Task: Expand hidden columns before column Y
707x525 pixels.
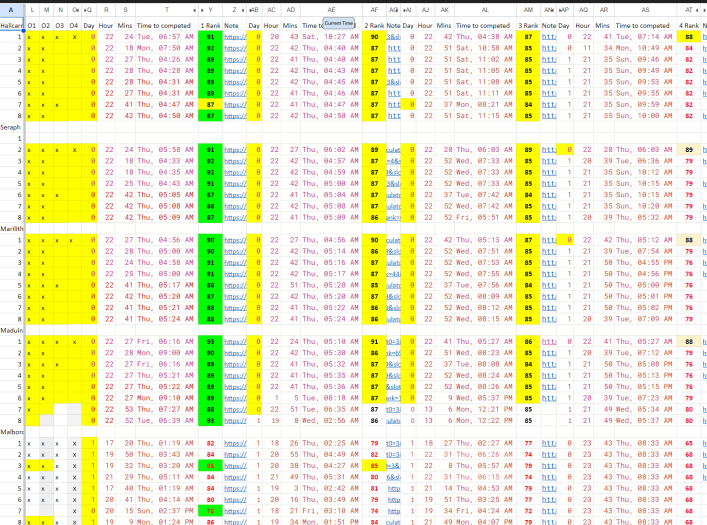Action: tap(202, 10)
